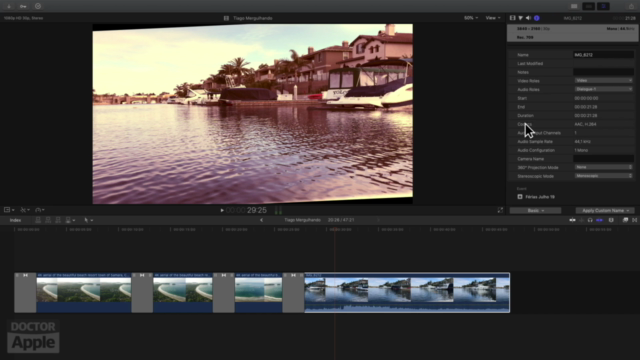Toggle audio skimming in the timeline
The height and width of the screenshot is (360, 640).
pyautogui.click(x=582, y=220)
